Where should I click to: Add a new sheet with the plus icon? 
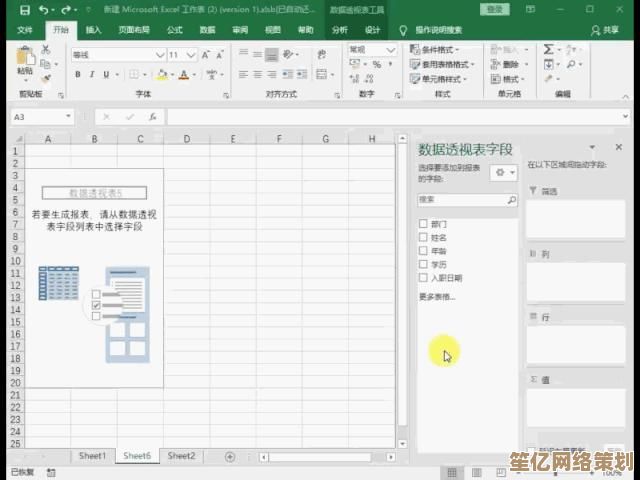230,456
